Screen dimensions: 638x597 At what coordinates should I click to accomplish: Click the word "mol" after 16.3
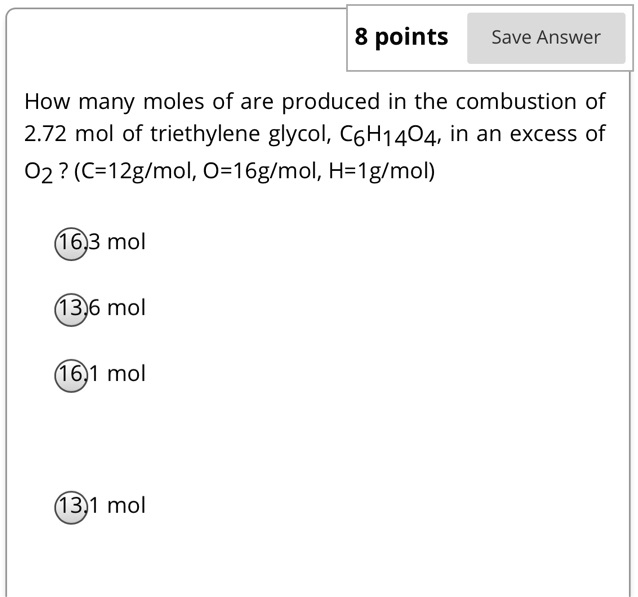click(126, 242)
